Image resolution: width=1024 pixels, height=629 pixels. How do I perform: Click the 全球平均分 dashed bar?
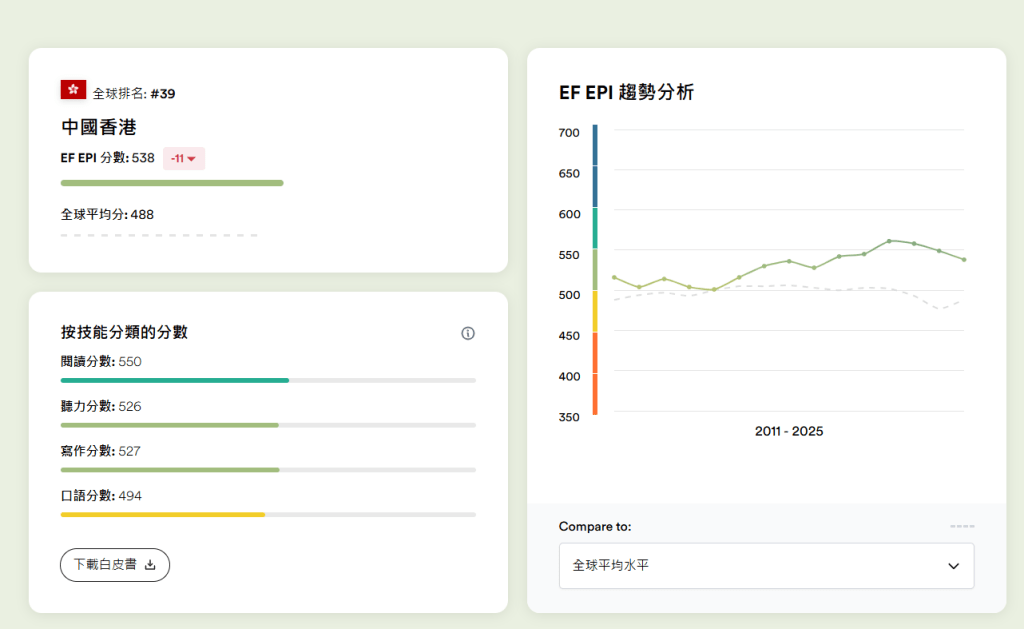160,235
